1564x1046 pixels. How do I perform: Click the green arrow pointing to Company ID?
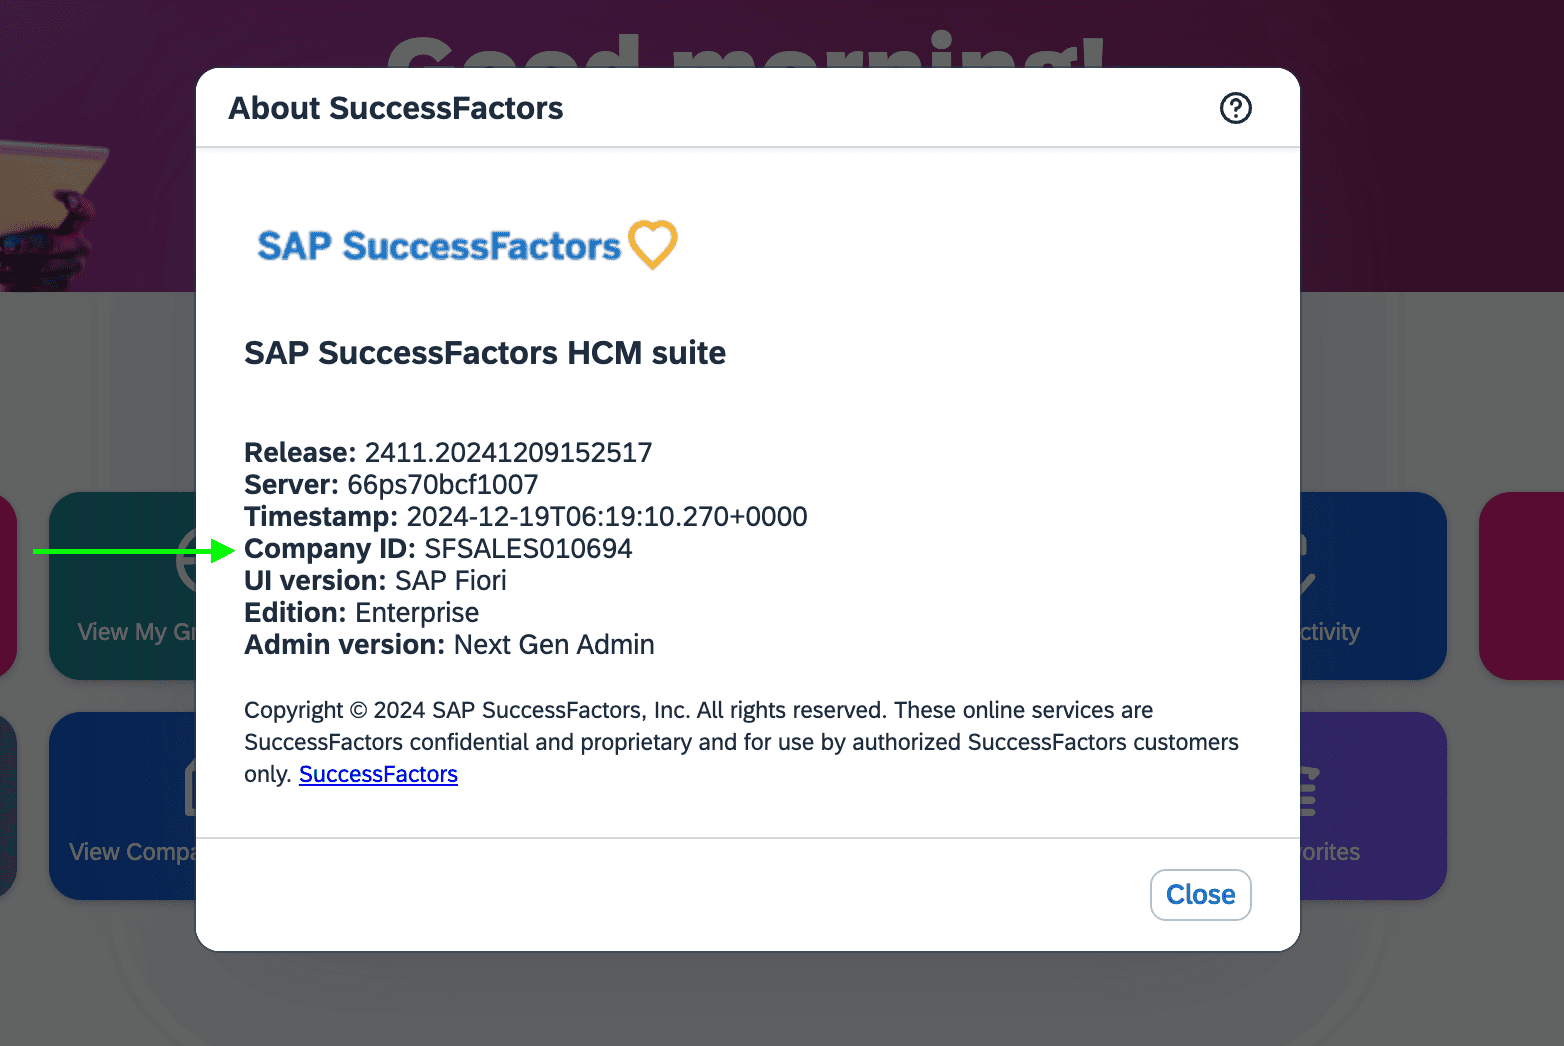click(134, 550)
